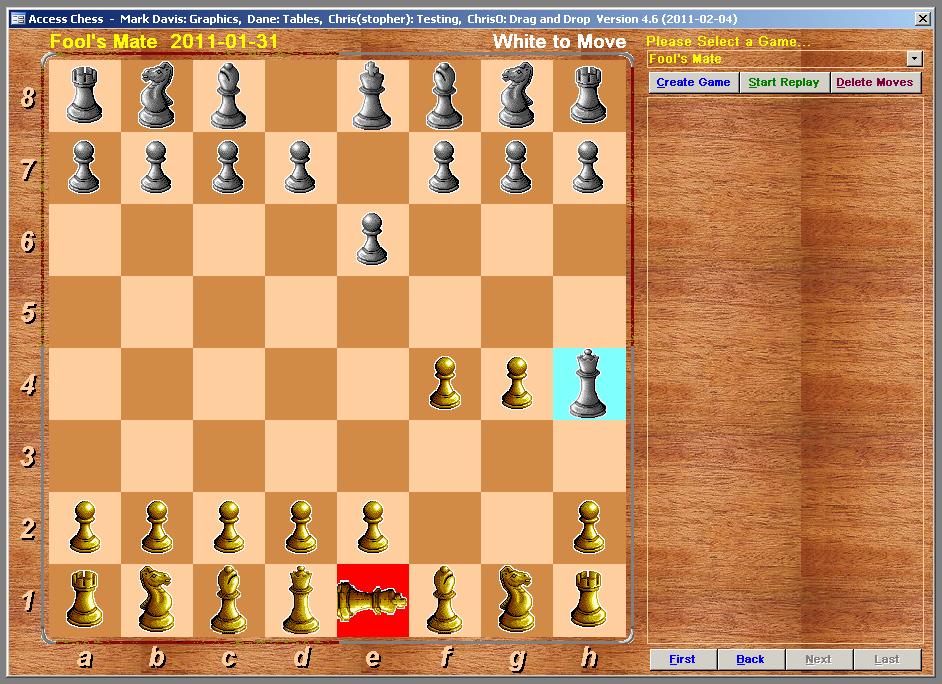Screen dimensions: 942x684
Task: Click the white rook on h1
Action: (x=589, y=599)
